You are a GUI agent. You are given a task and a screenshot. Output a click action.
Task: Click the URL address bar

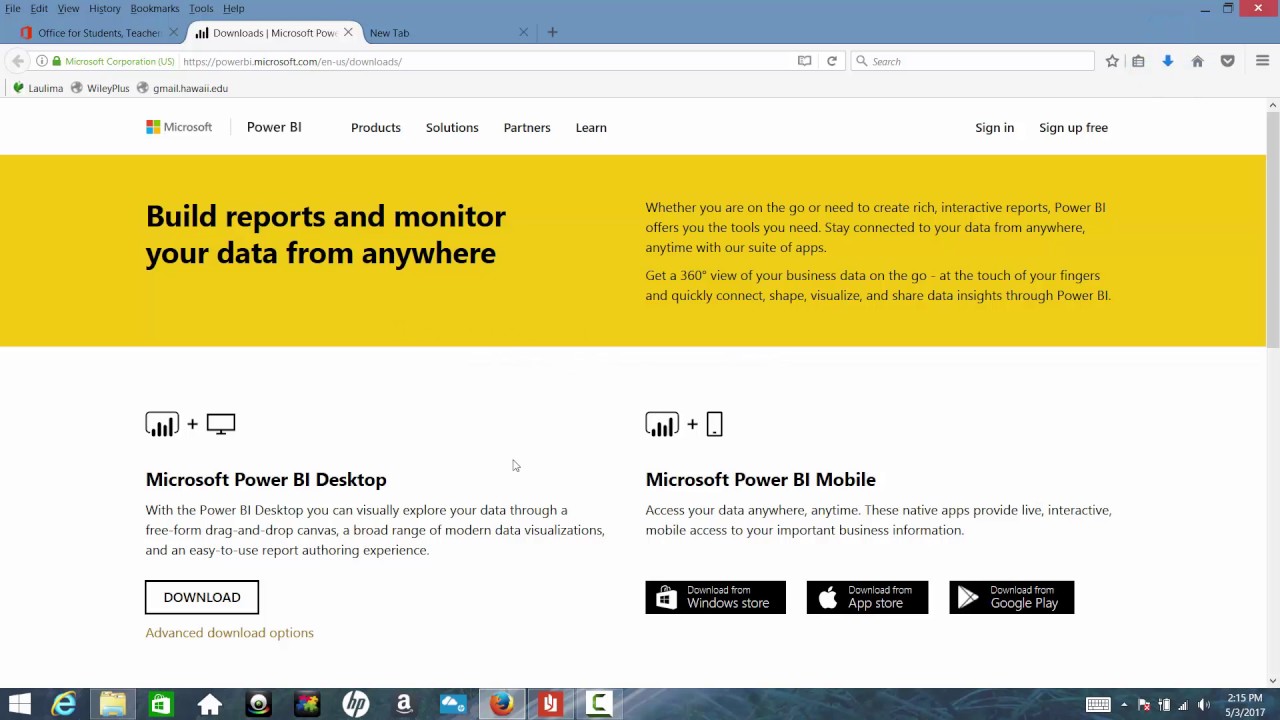point(485,61)
